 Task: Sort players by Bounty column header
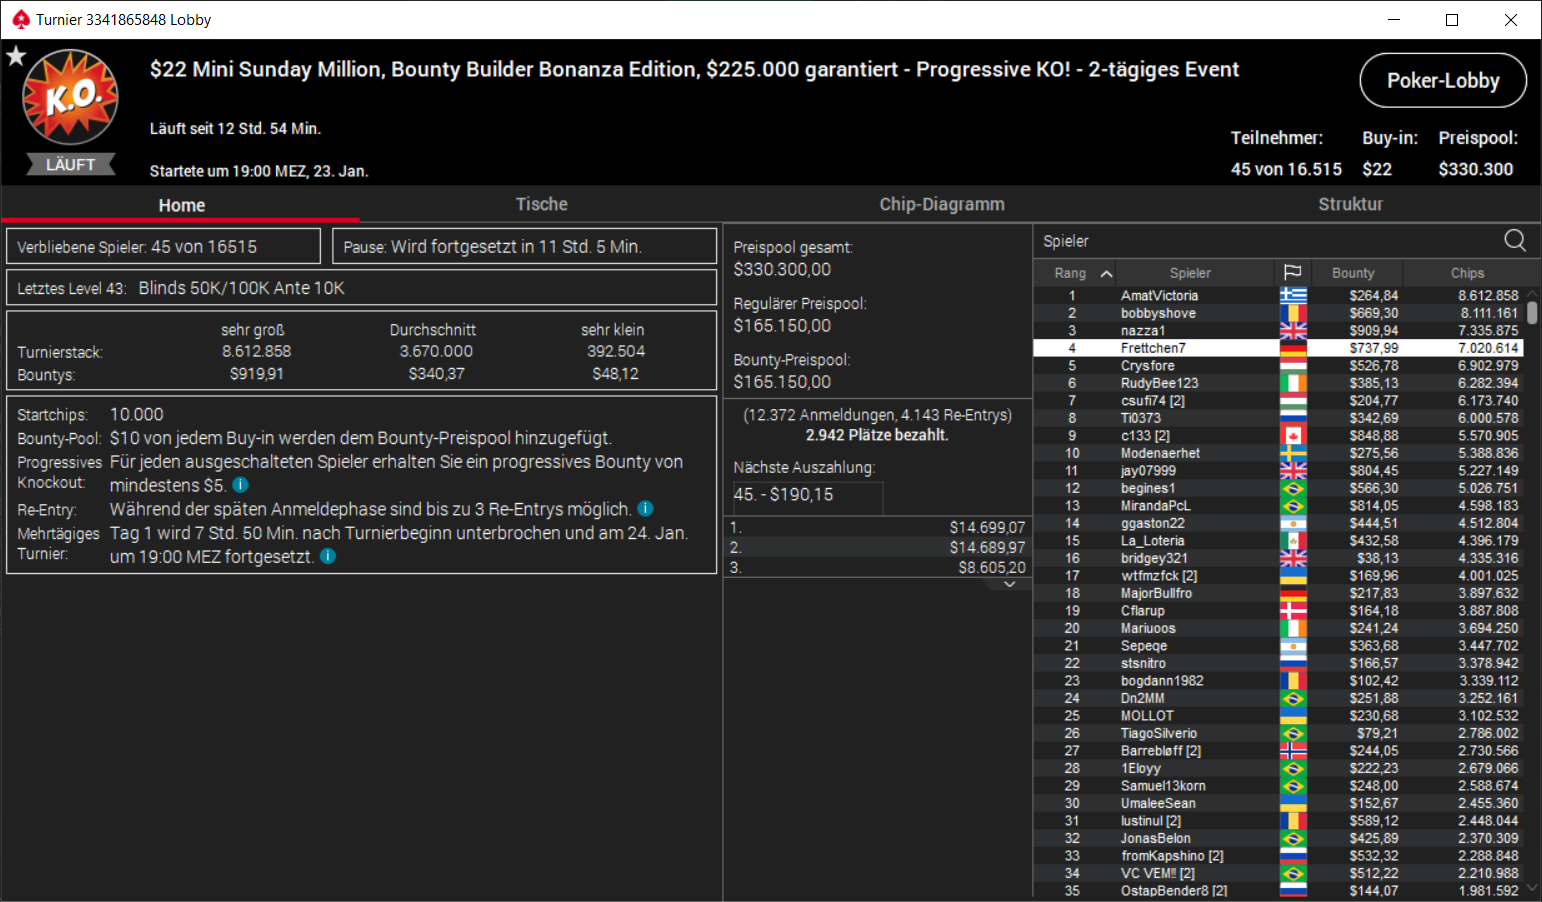pos(1353,273)
